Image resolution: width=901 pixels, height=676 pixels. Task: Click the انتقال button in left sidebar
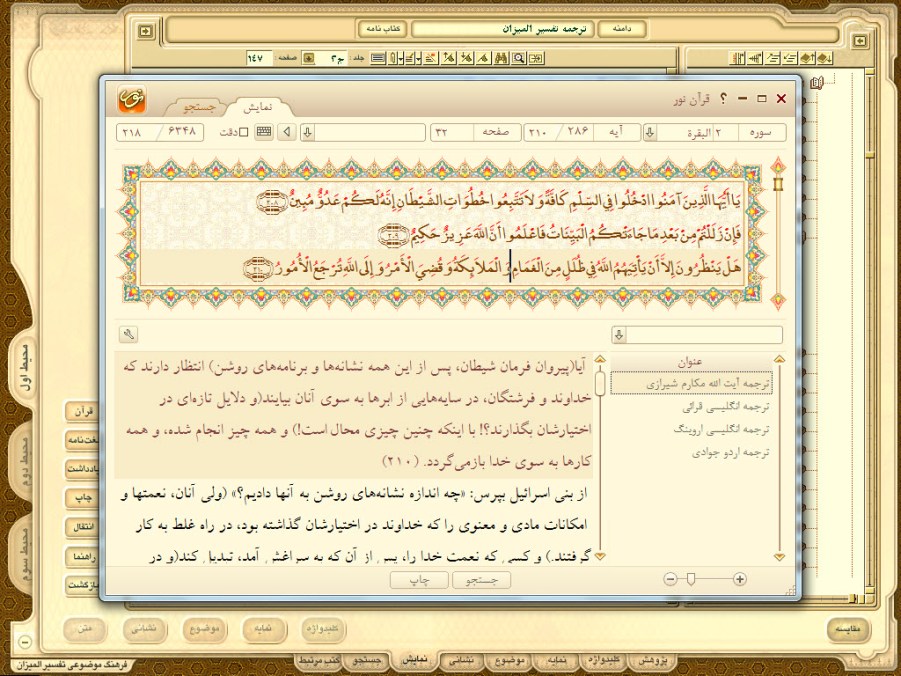(82, 527)
